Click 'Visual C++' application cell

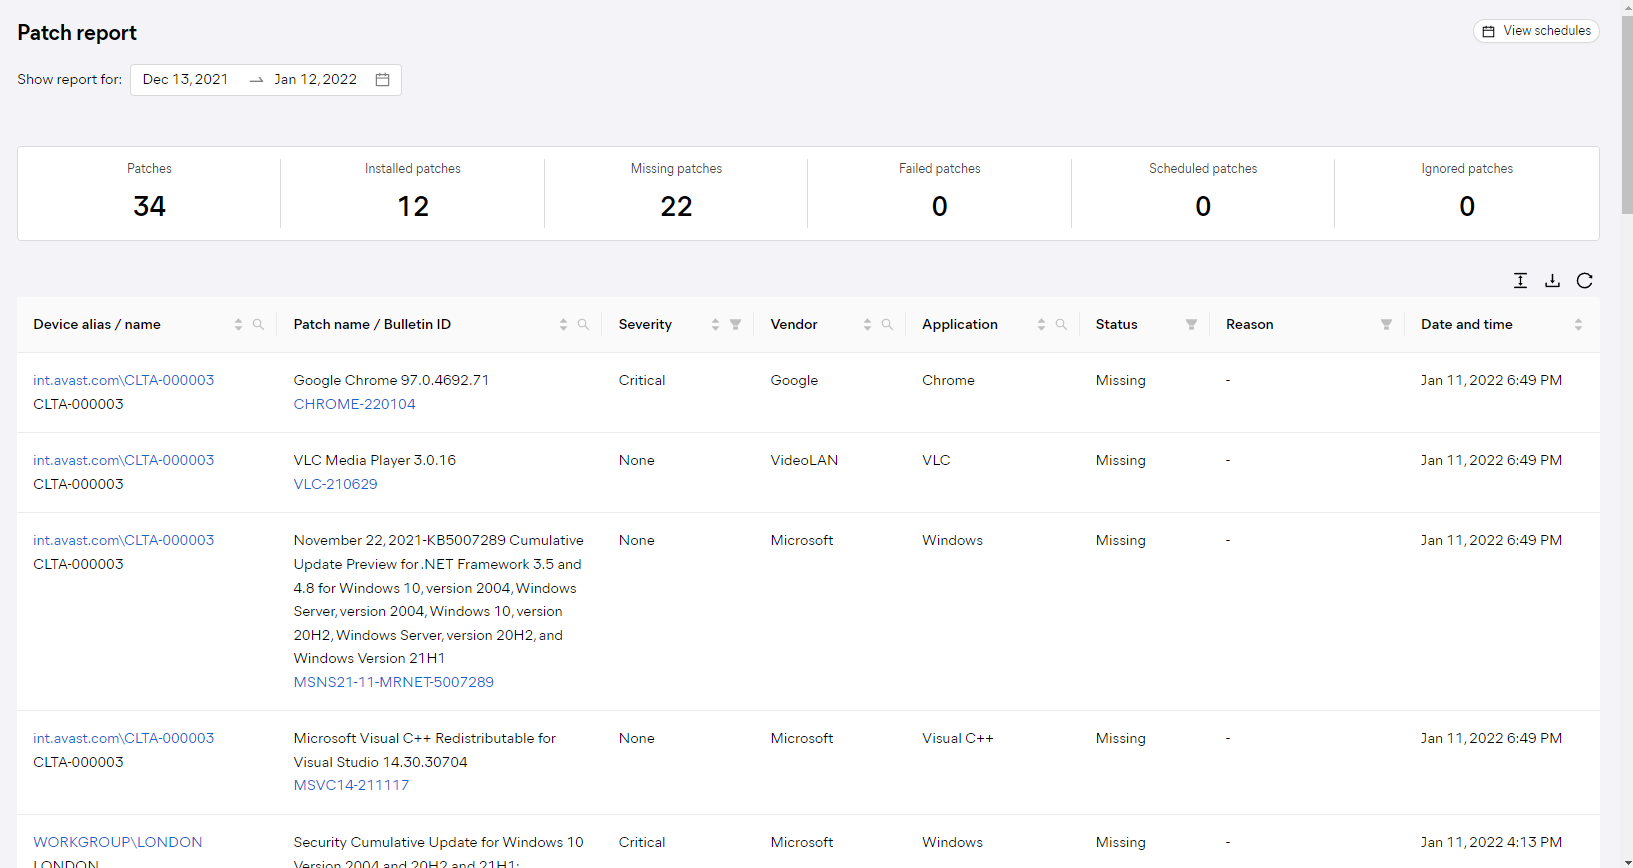tap(957, 738)
